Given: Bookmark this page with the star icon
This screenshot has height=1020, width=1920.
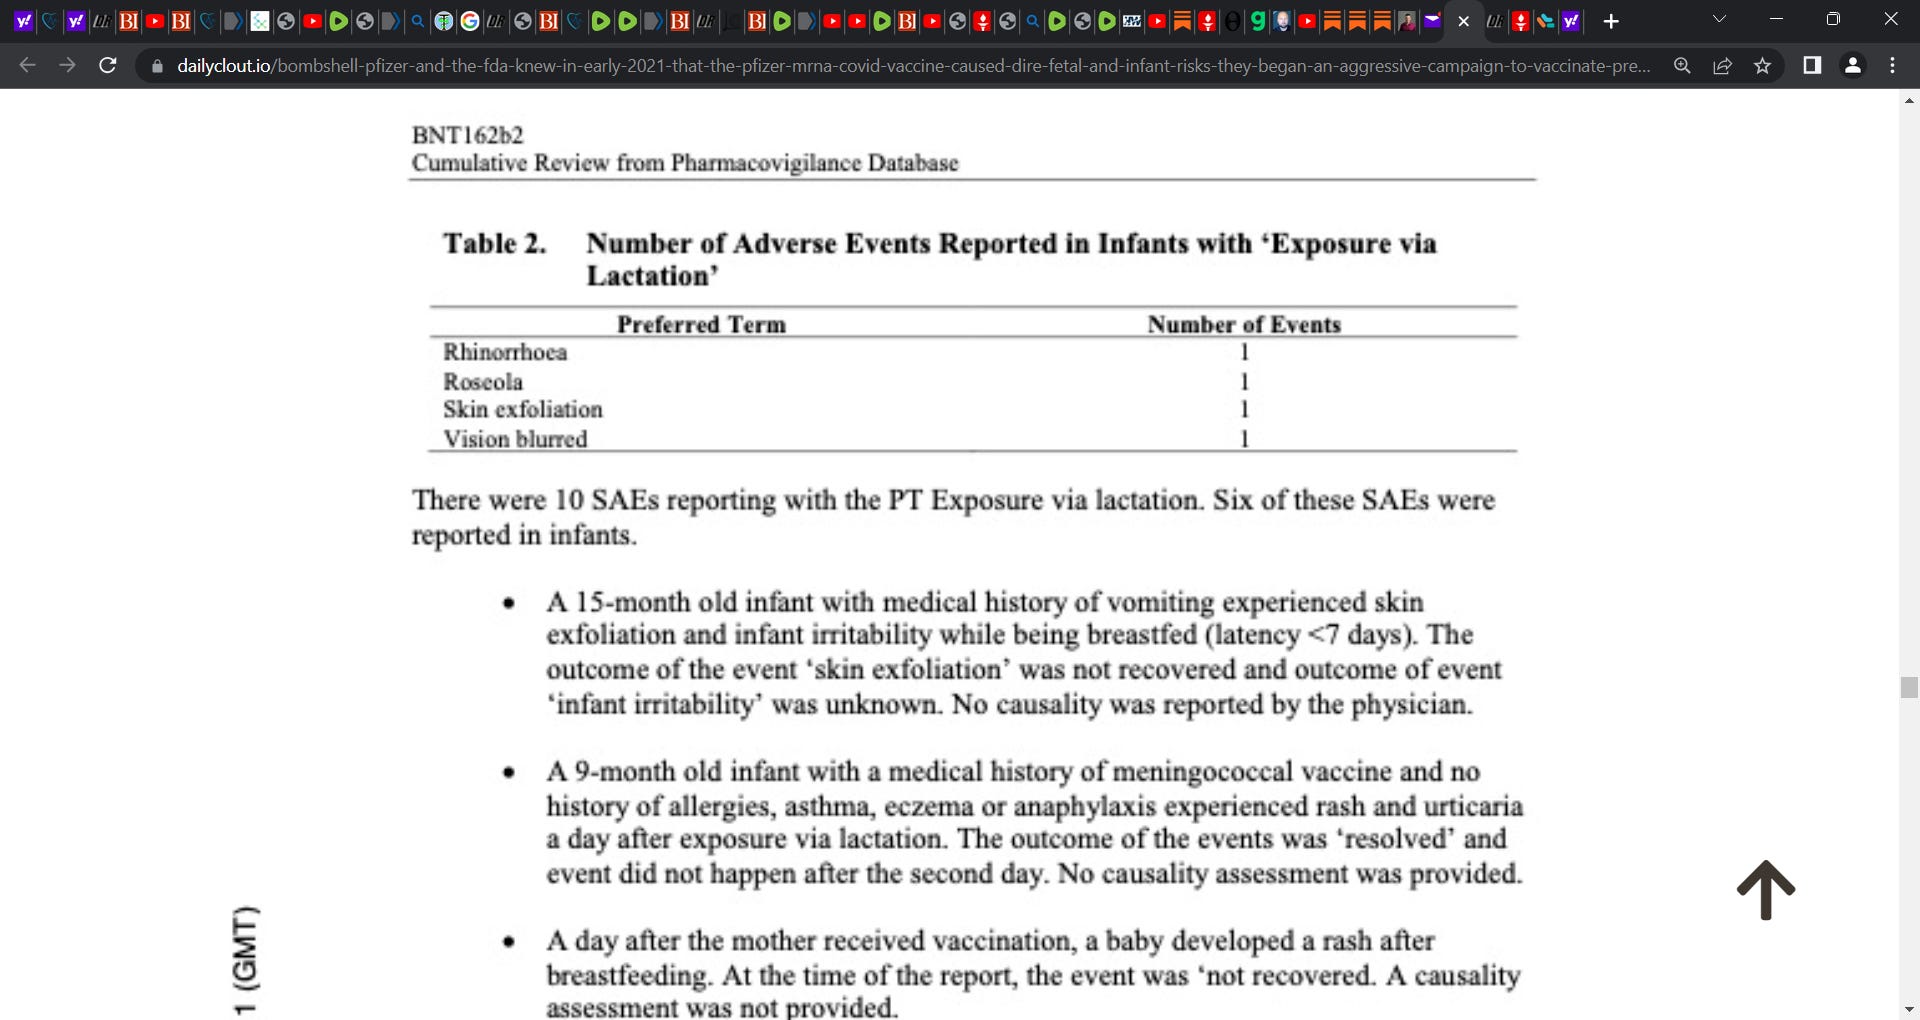Looking at the screenshot, I should (1762, 66).
